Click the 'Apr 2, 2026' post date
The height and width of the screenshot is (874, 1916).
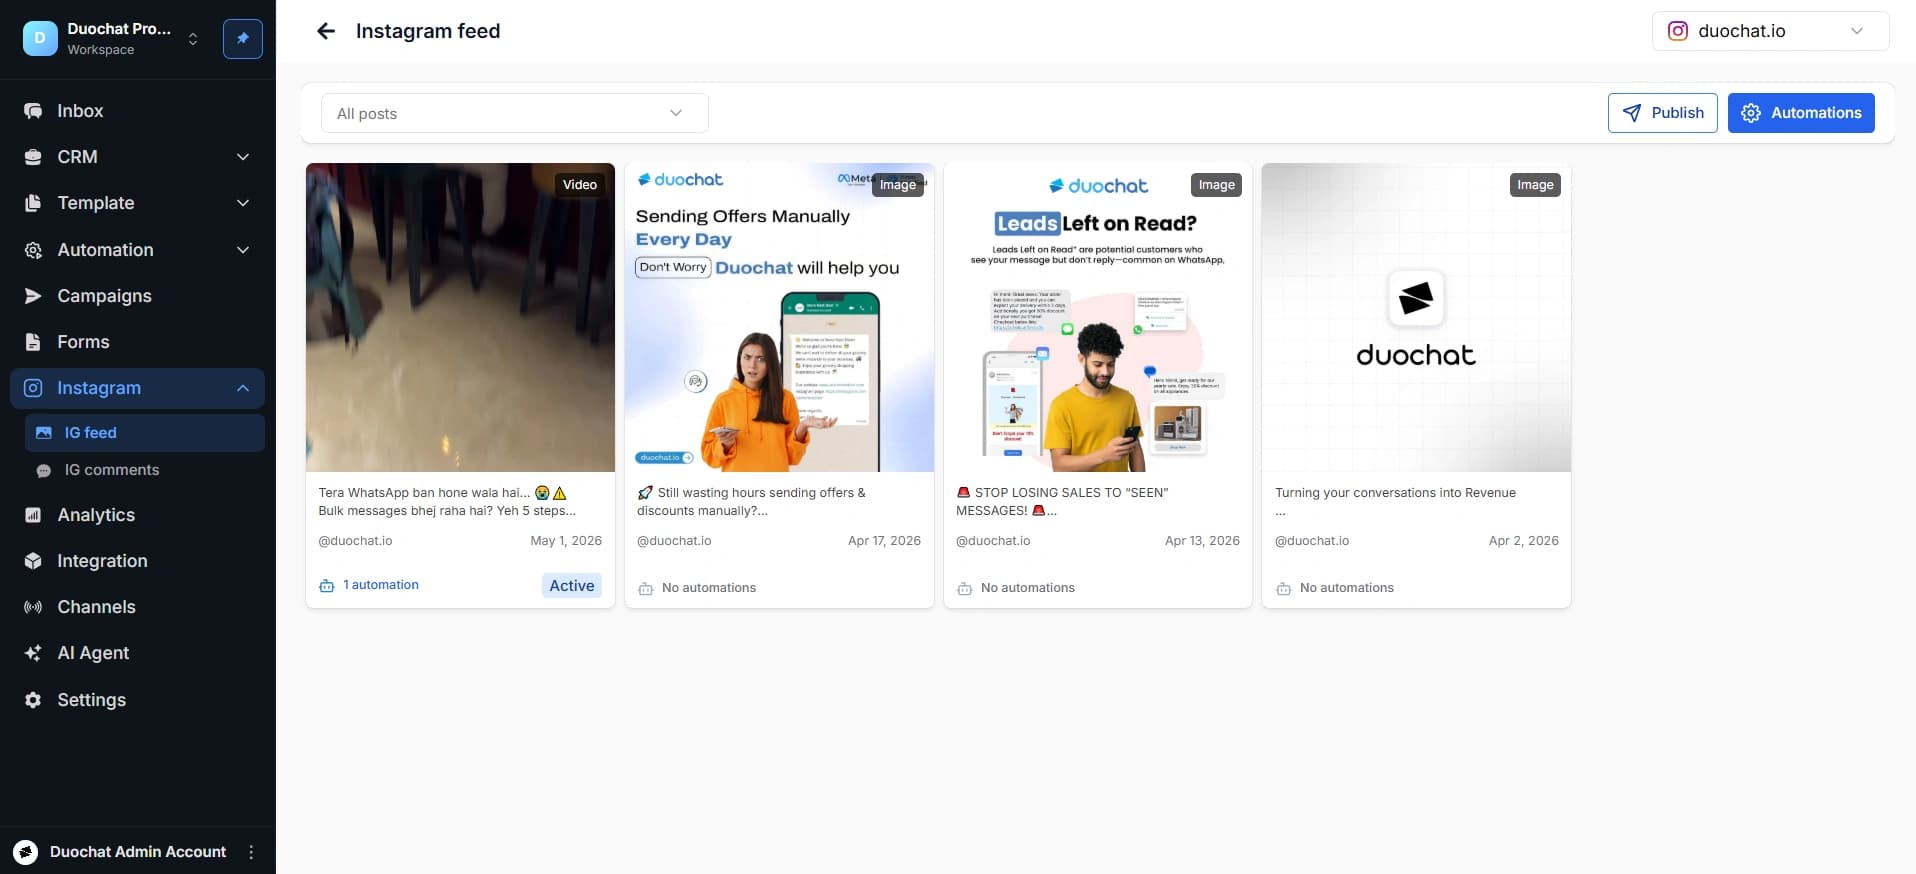point(1523,541)
